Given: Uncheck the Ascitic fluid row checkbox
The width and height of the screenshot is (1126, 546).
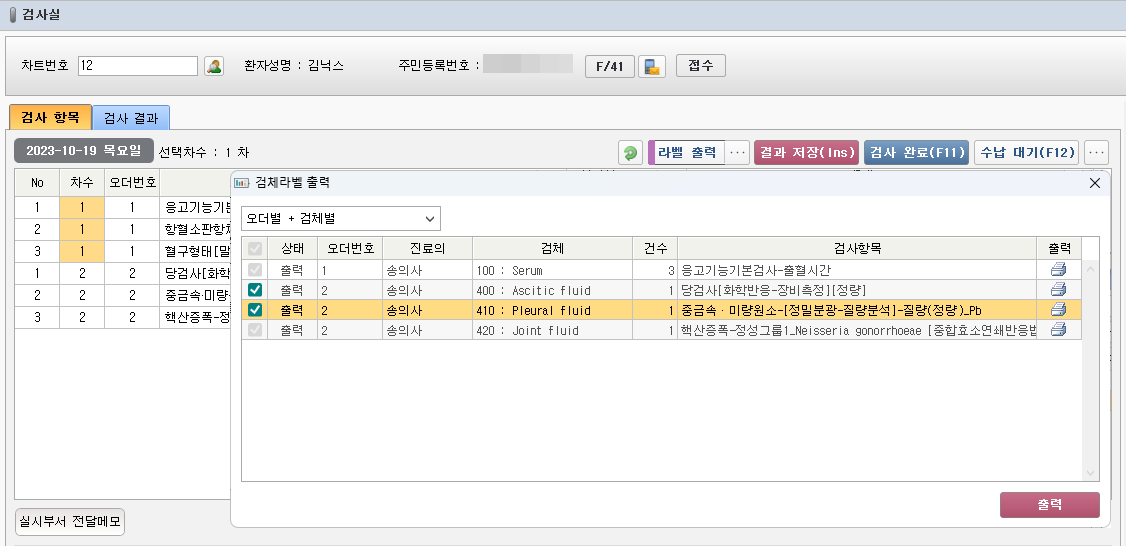Looking at the screenshot, I should pyautogui.click(x=255, y=290).
